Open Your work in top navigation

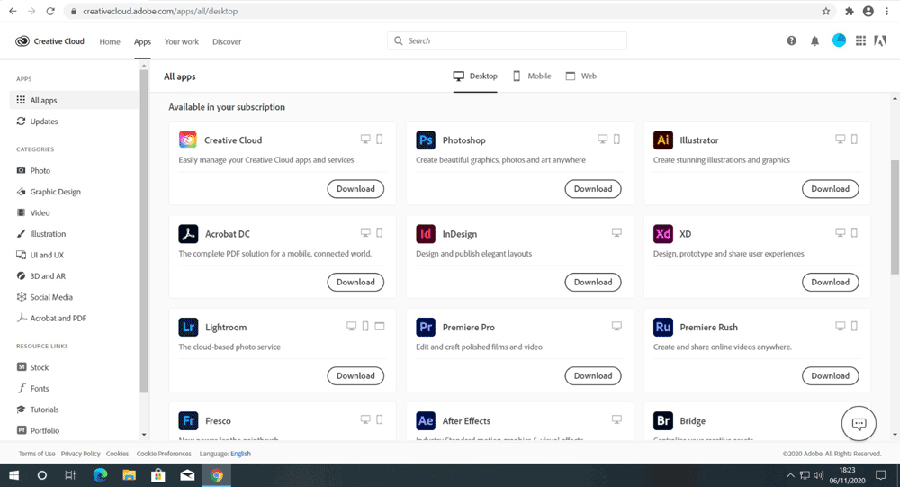[x=181, y=41]
